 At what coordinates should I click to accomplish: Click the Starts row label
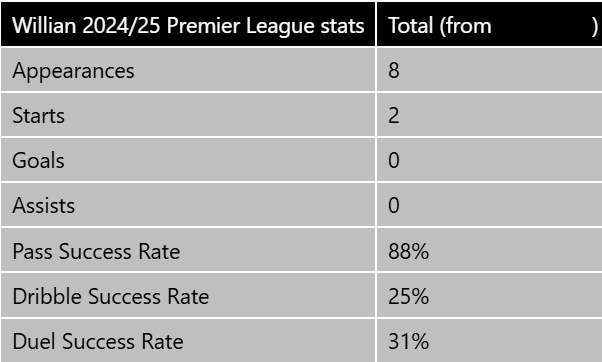tap(38, 116)
